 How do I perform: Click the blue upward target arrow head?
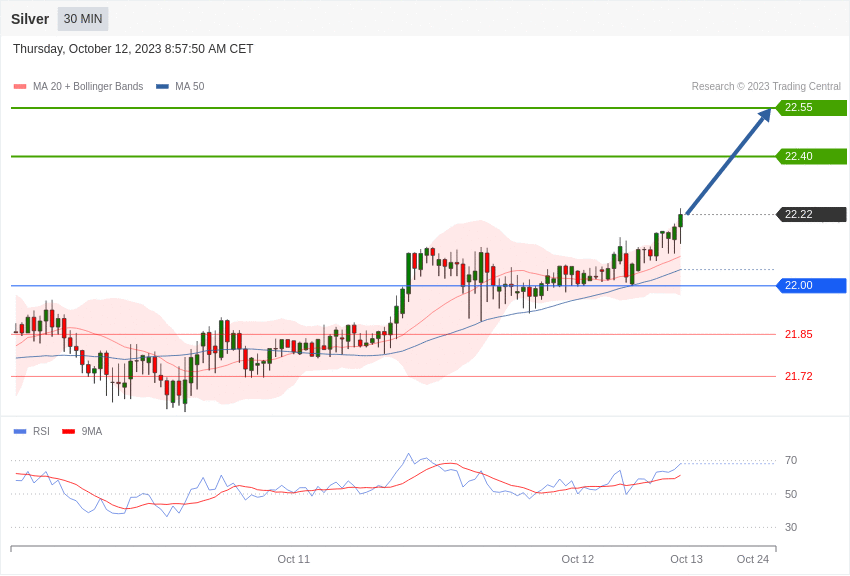coord(764,115)
